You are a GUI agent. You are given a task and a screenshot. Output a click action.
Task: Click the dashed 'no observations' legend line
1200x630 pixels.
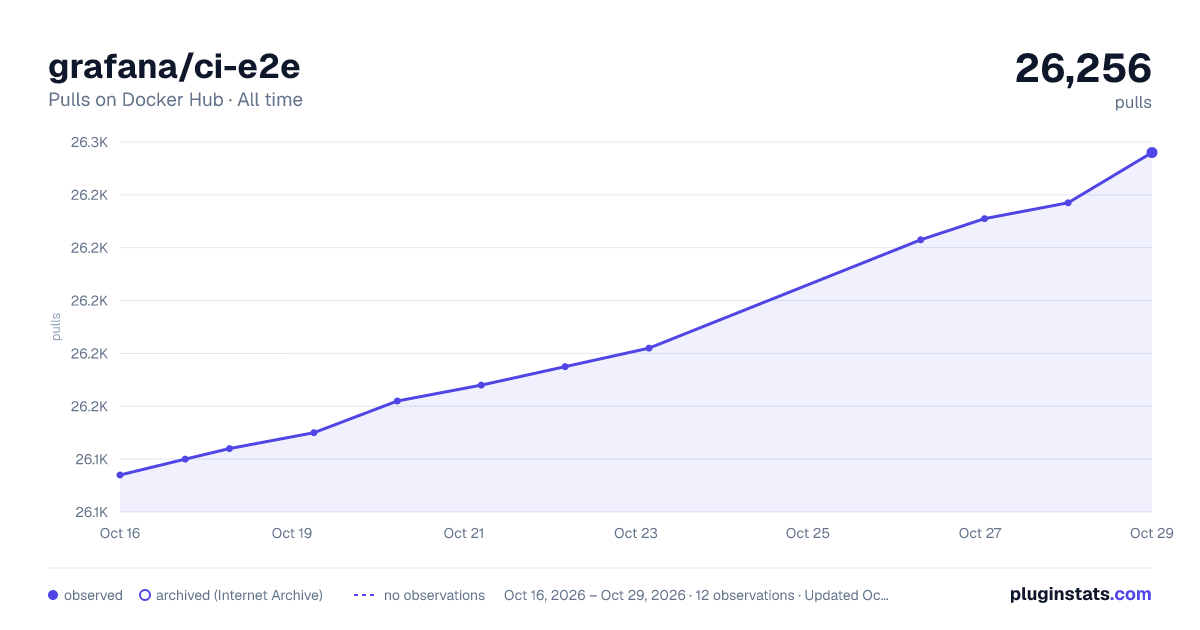[364, 595]
